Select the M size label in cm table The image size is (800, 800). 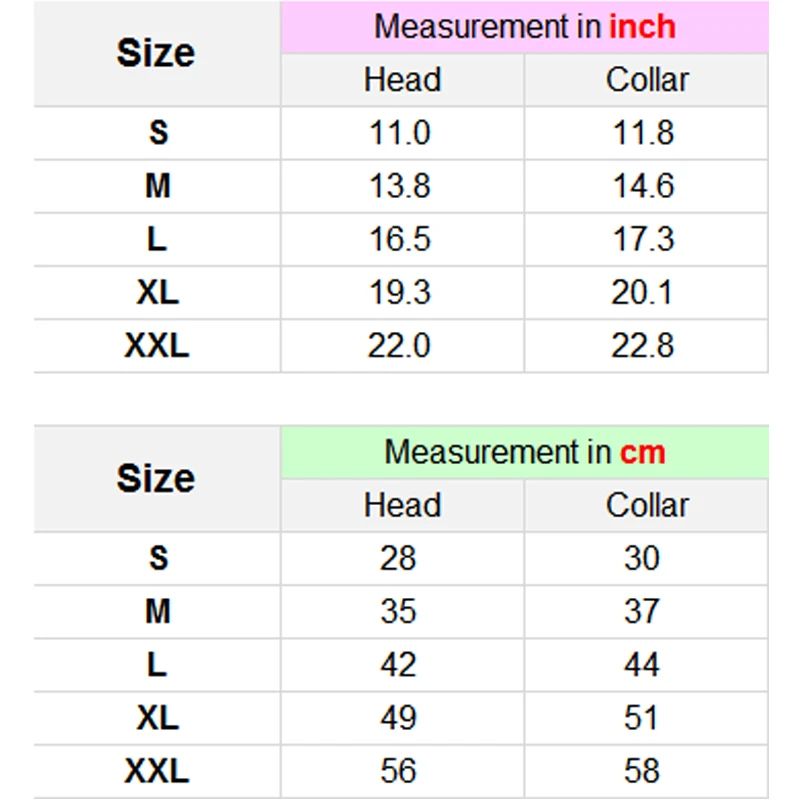[x=157, y=611]
